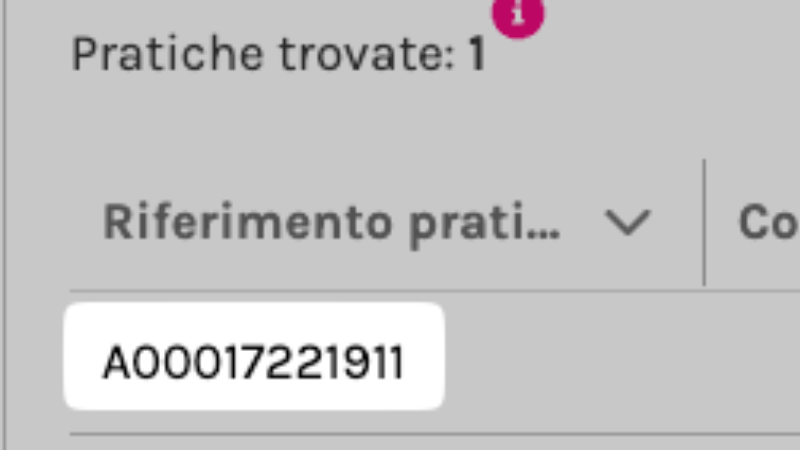
Task: Click the white highlighted box around A00017221911
Action: coord(254,356)
